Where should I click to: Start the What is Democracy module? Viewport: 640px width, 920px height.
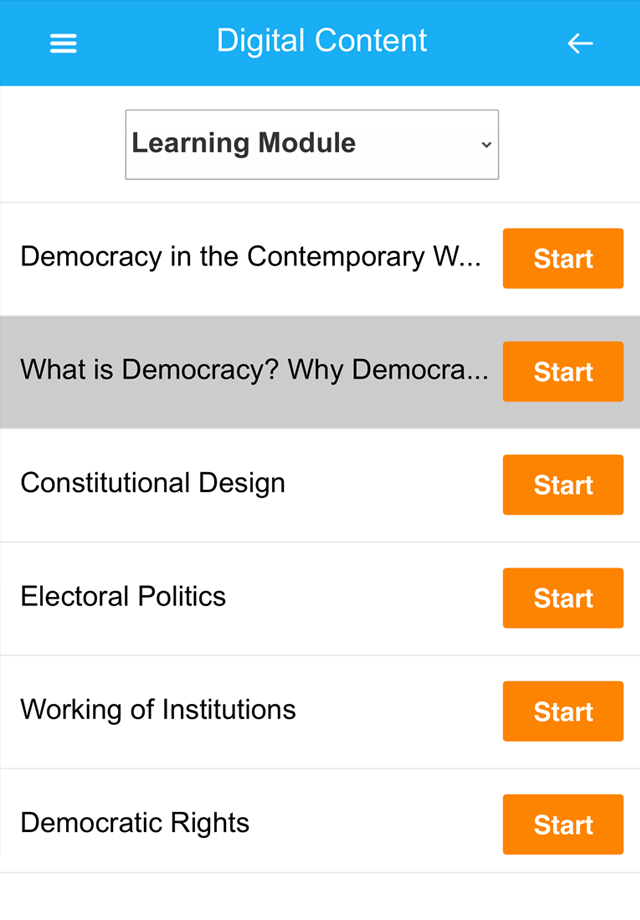tap(562, 371)
